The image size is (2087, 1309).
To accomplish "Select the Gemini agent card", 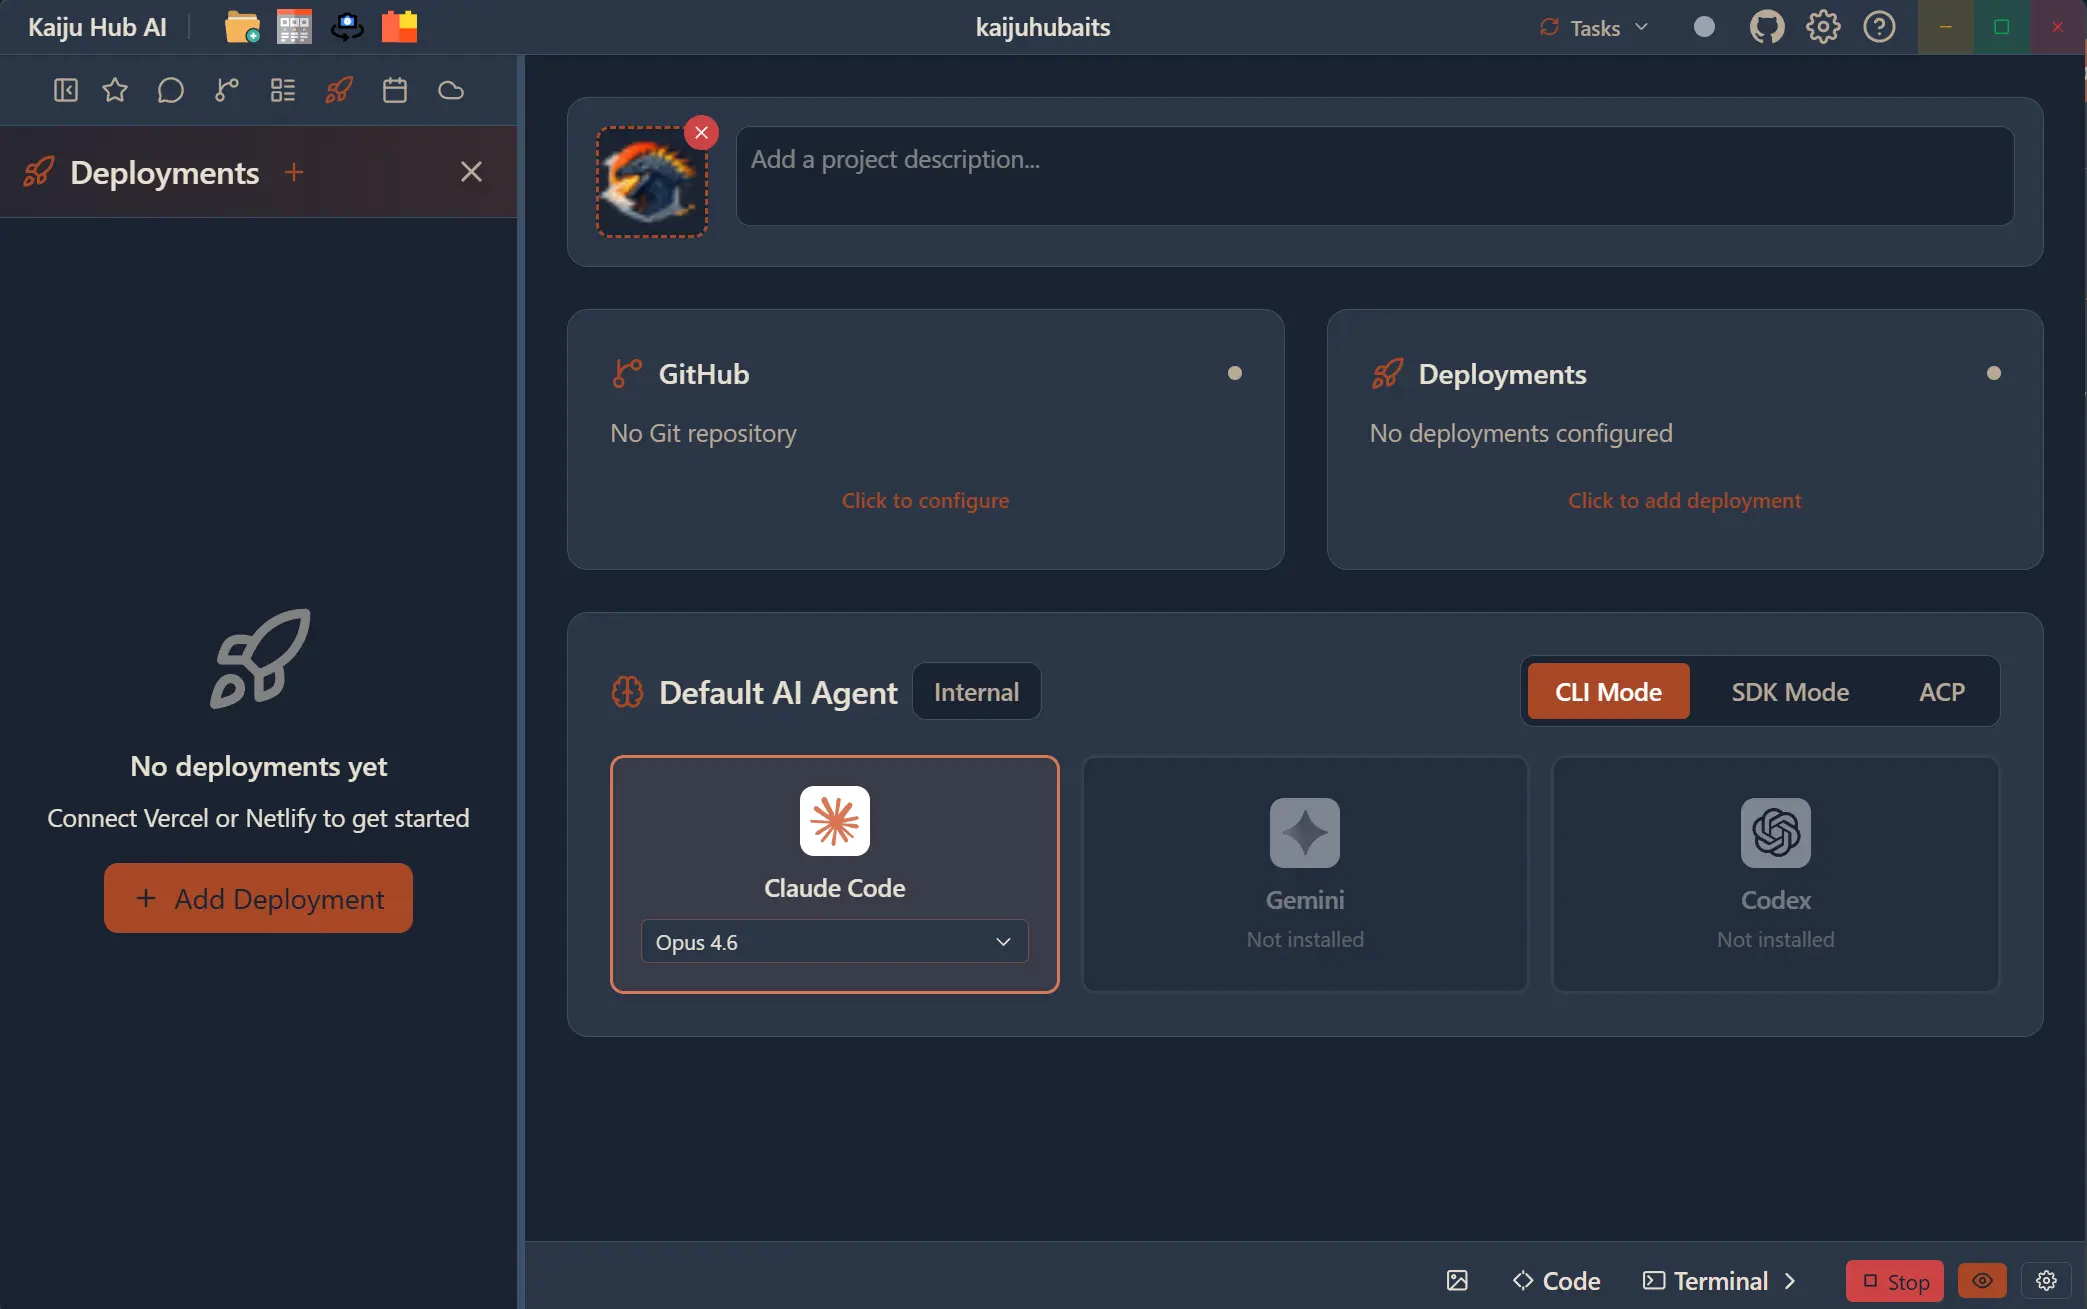I will [x=1305, y=874].
